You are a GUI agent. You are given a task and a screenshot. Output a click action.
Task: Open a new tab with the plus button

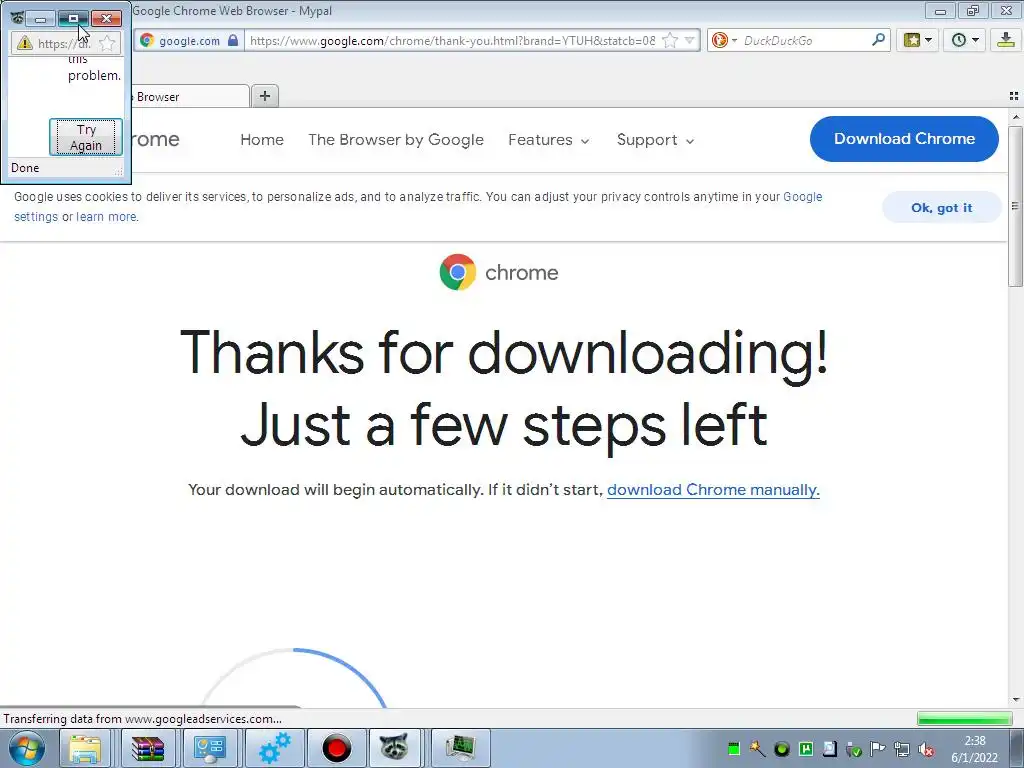point(264,96)
